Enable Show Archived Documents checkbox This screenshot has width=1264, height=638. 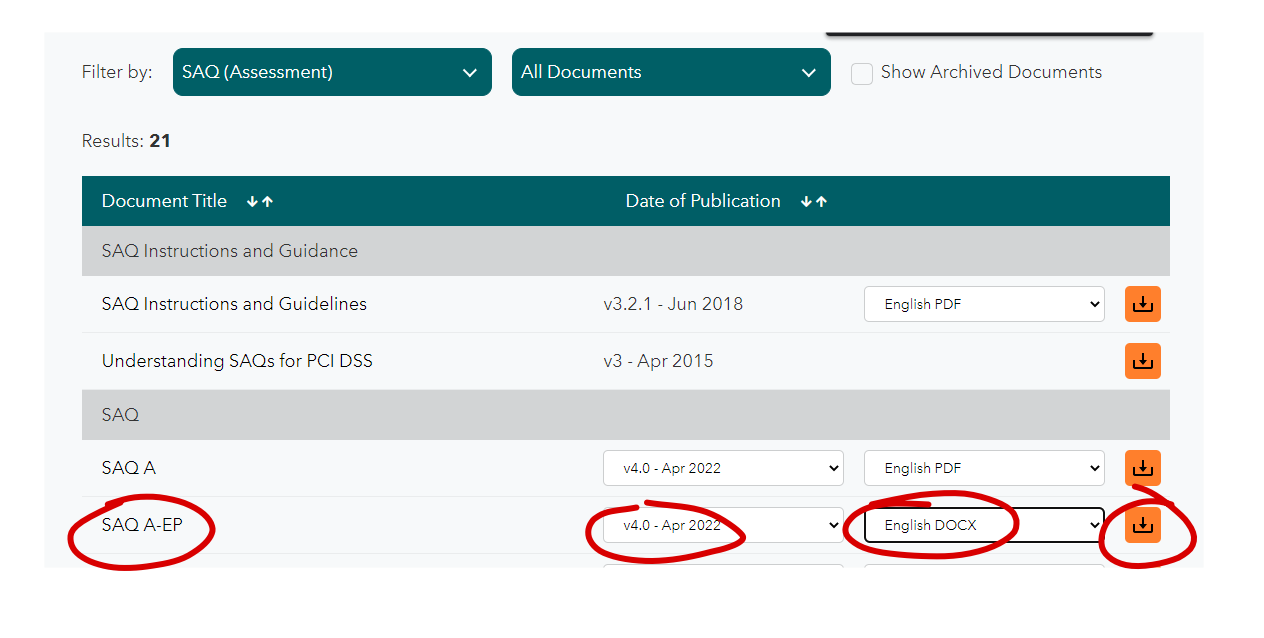862,73
